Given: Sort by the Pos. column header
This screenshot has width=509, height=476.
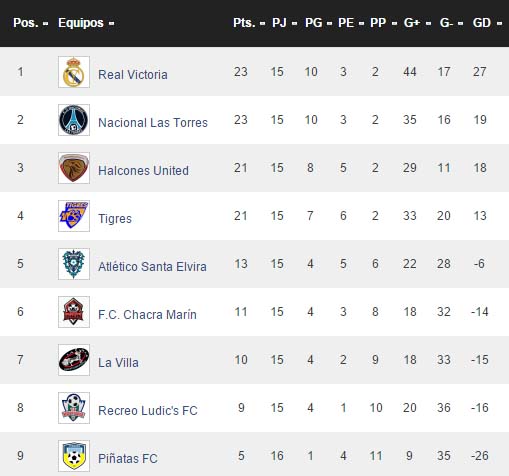Looking at the screenshot, I should click(x=31, y=23).
